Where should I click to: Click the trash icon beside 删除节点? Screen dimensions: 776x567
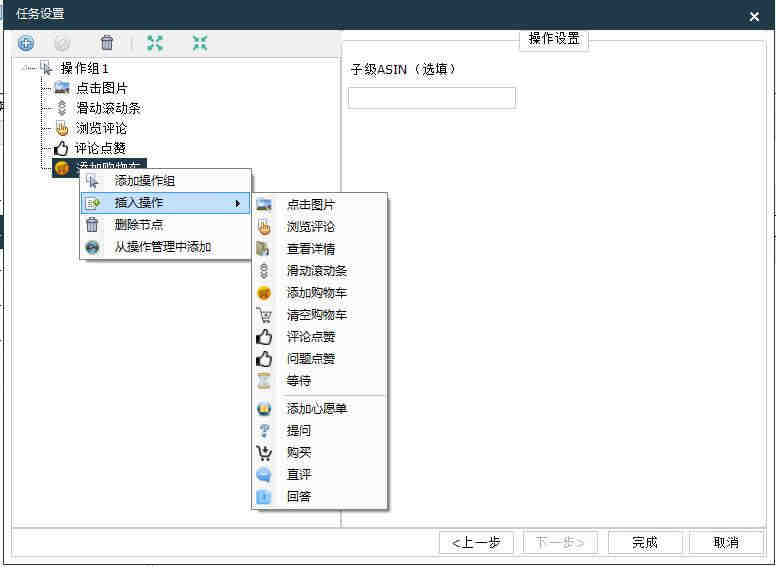[92, 225]
